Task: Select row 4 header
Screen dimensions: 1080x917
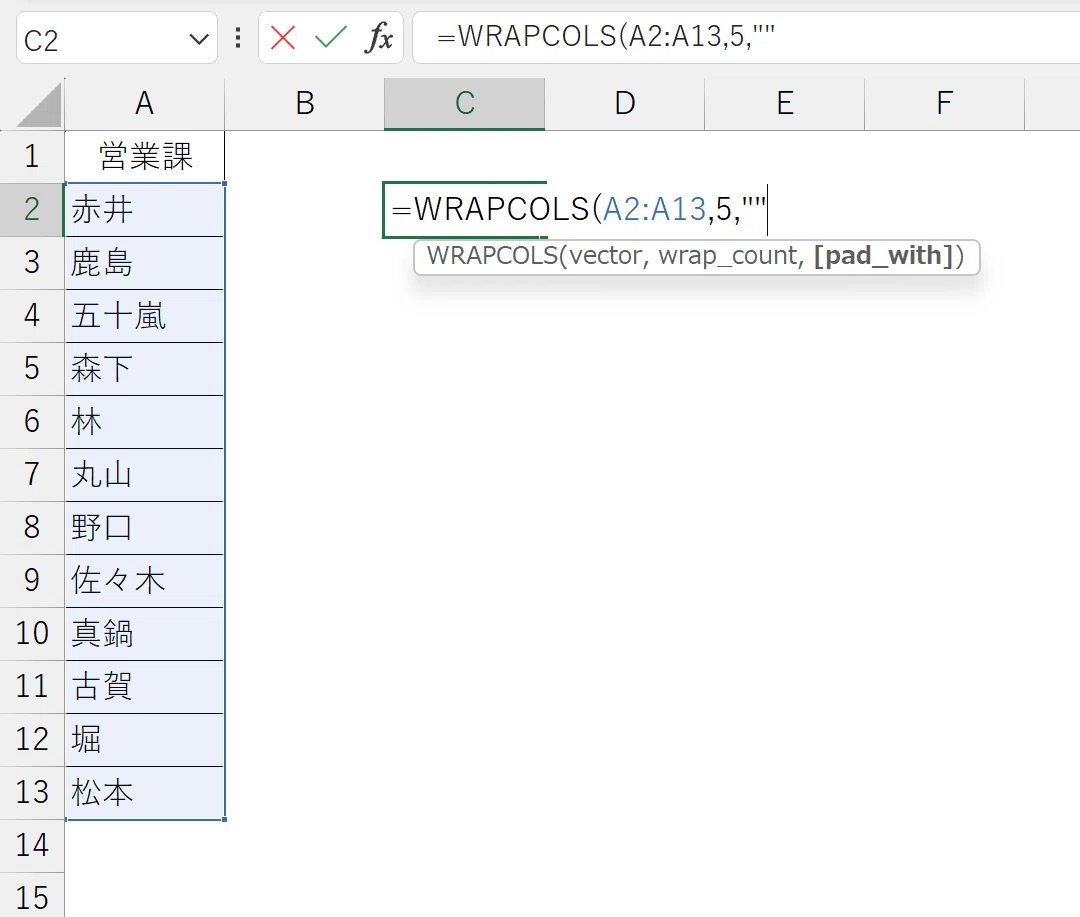Action: click(x=32, y=316)
